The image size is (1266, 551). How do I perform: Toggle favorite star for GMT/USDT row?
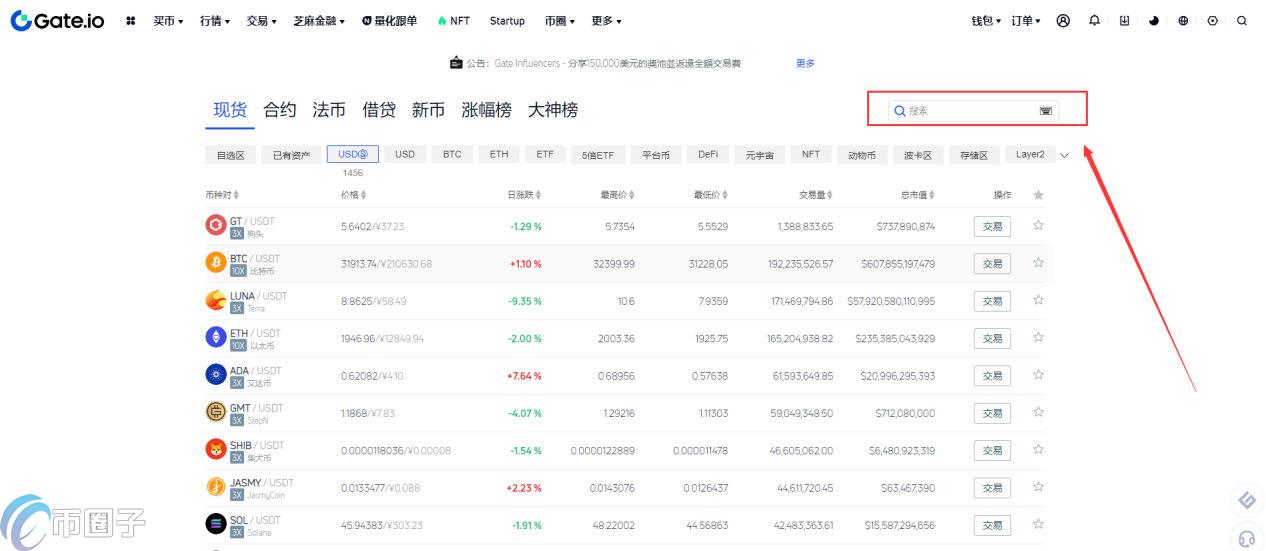point(1038,412)
